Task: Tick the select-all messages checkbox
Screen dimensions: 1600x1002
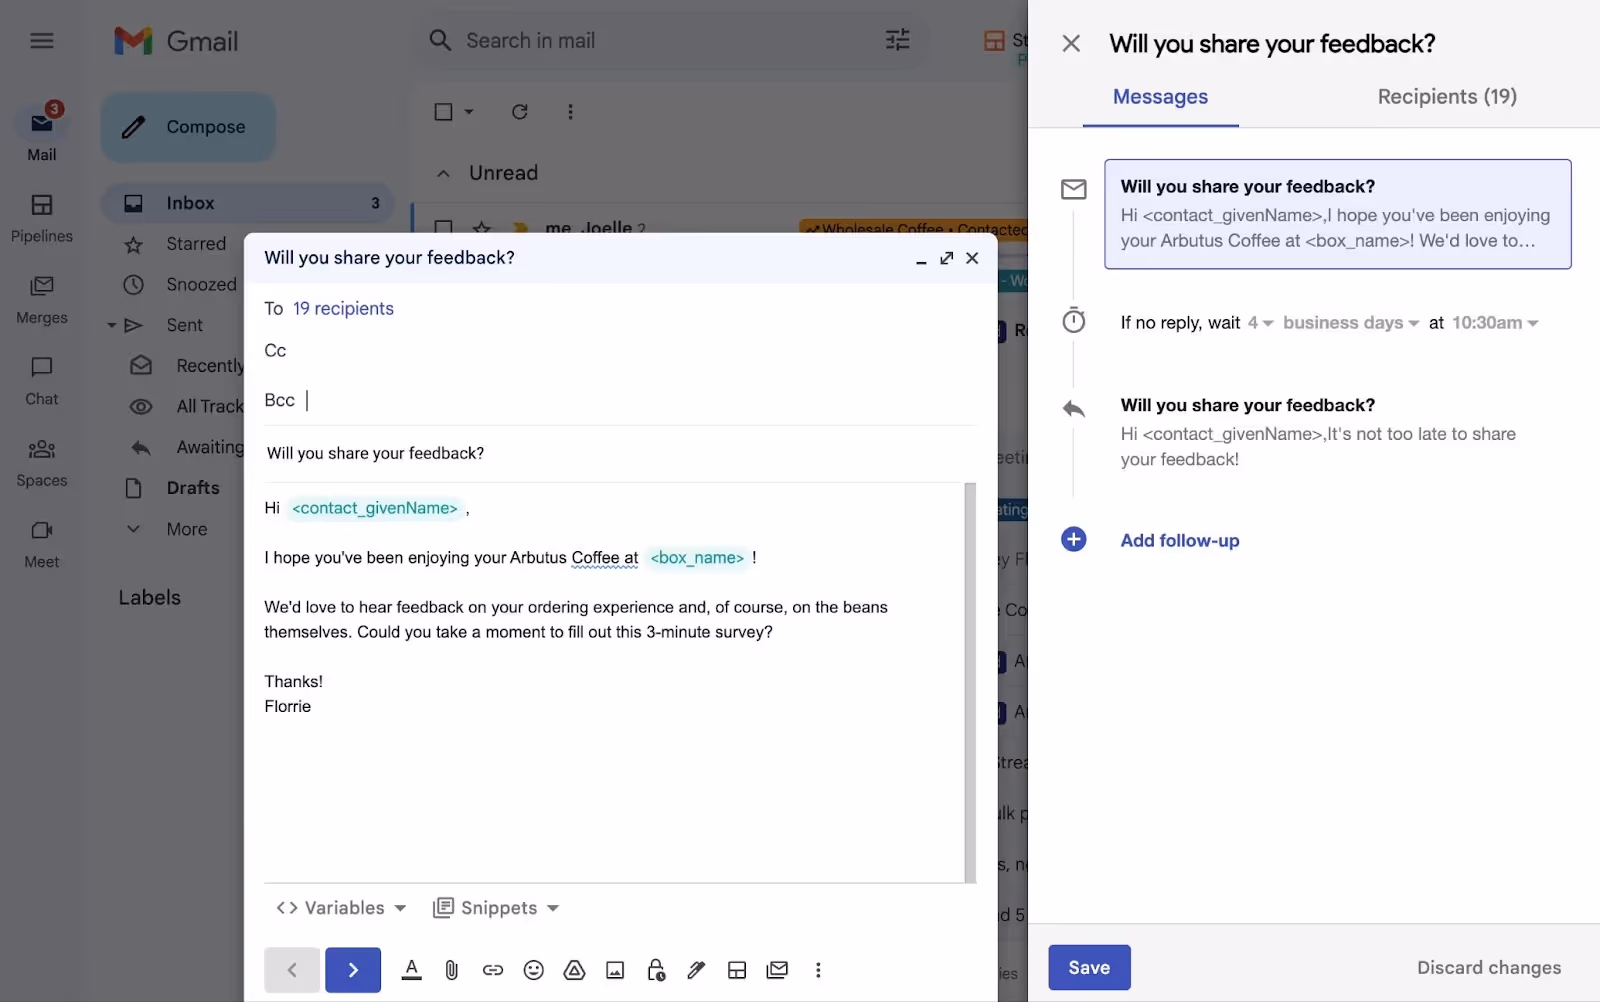Action: click(x=443, y=112)
